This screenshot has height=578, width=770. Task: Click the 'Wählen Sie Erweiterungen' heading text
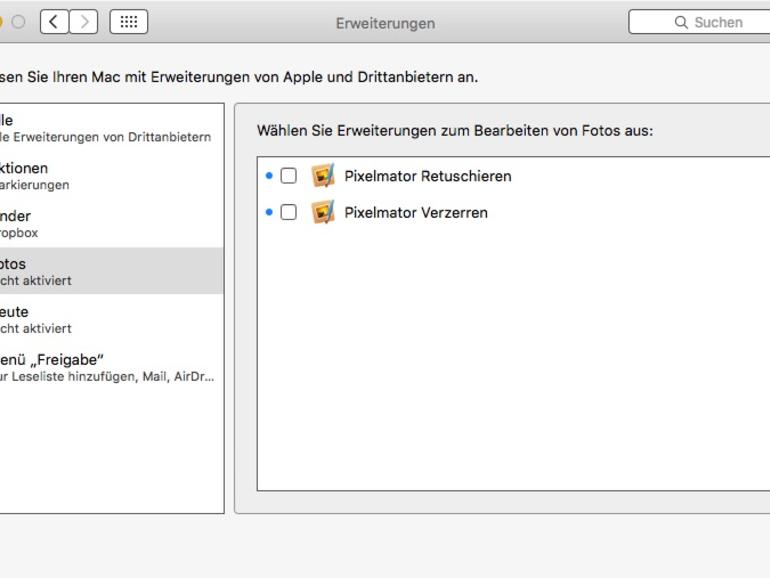(455, 131)
